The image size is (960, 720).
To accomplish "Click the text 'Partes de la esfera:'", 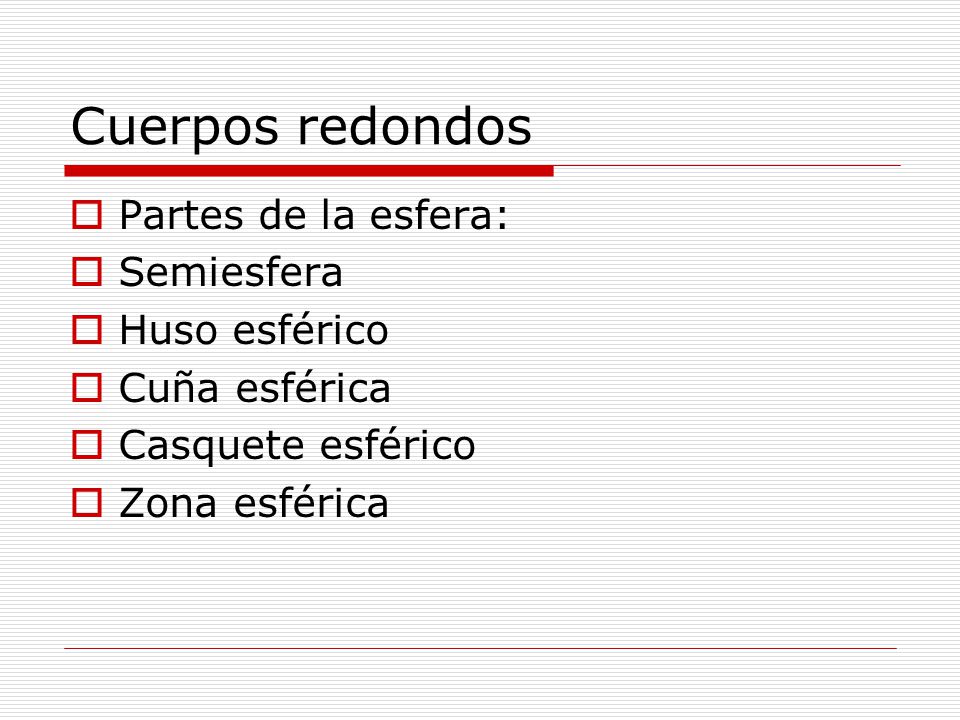I will [313, 215].
